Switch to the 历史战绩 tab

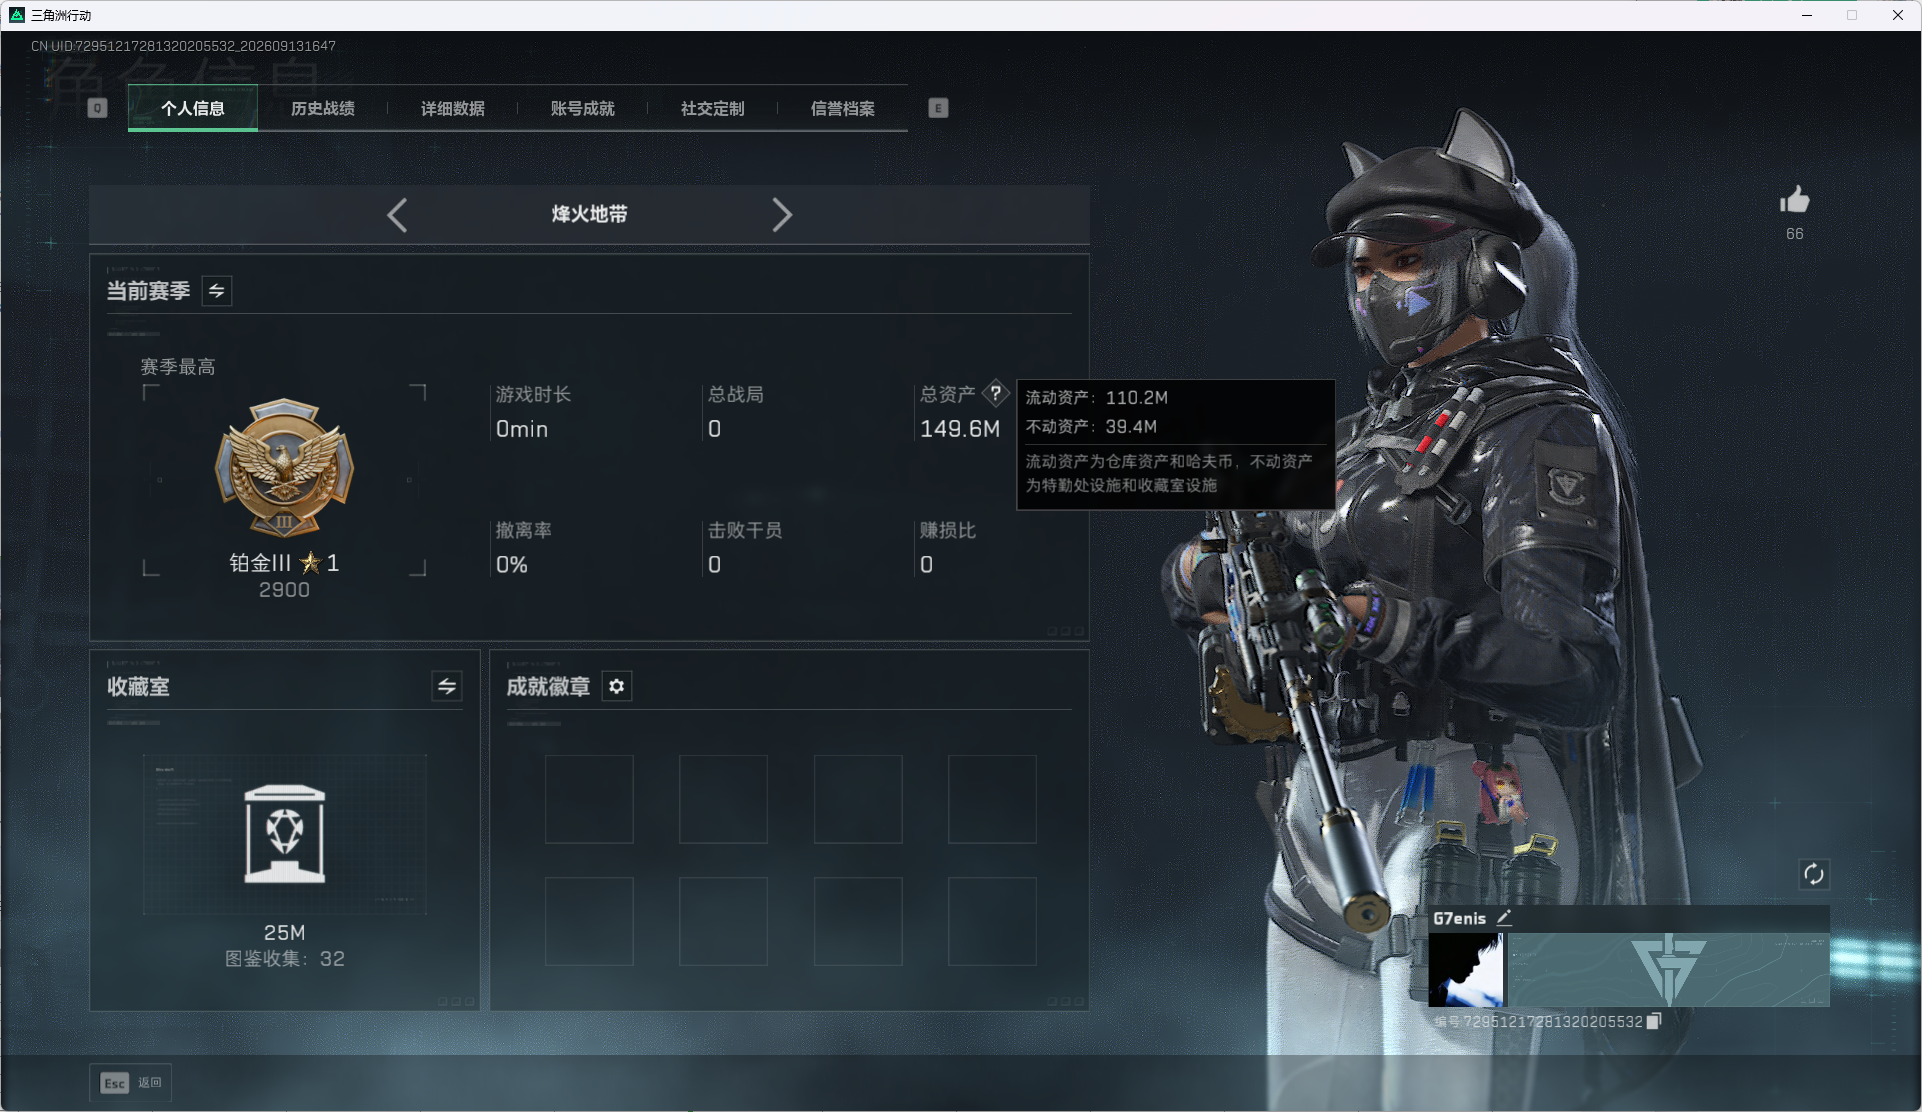pos(323,108)
